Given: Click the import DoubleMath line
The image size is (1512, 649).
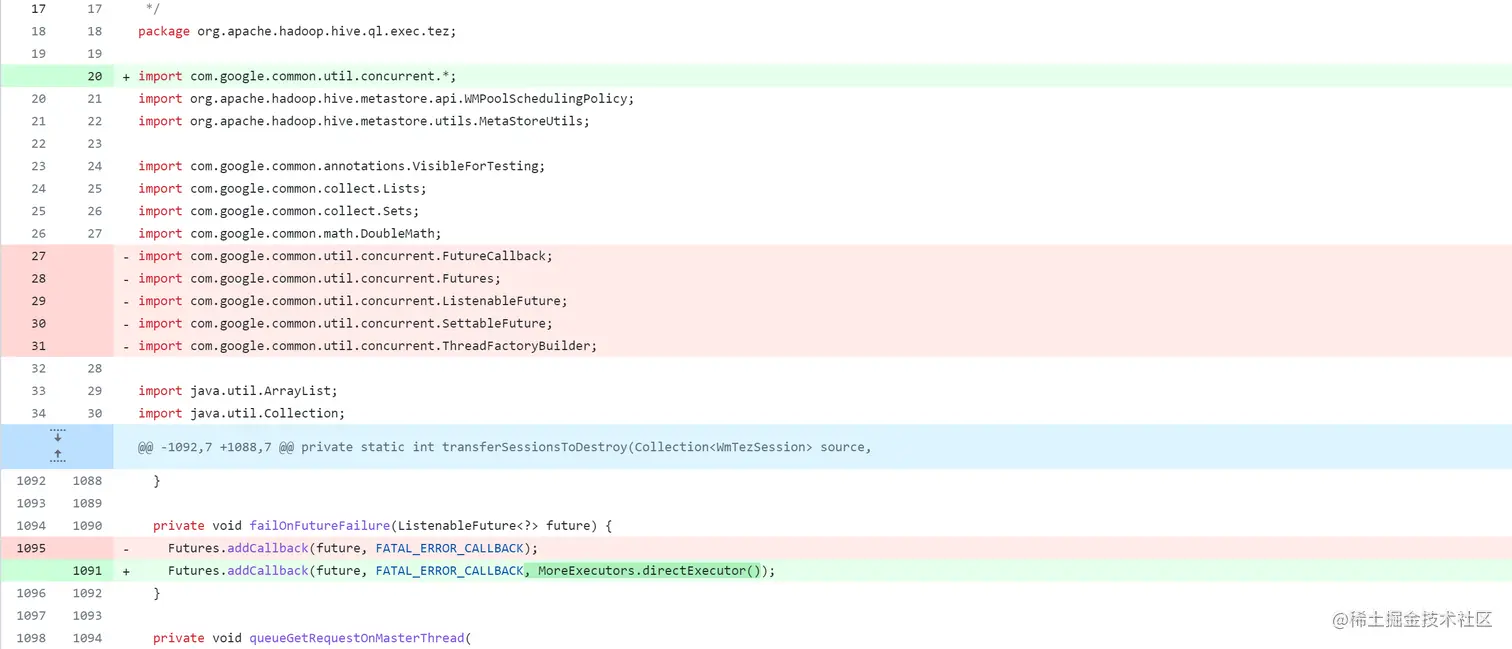Looking at the screenshot, I should 289,233.
